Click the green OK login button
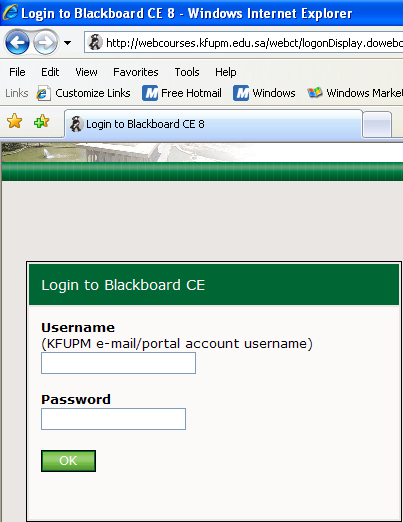Screen dimensions: 403x522 point(68,461)
